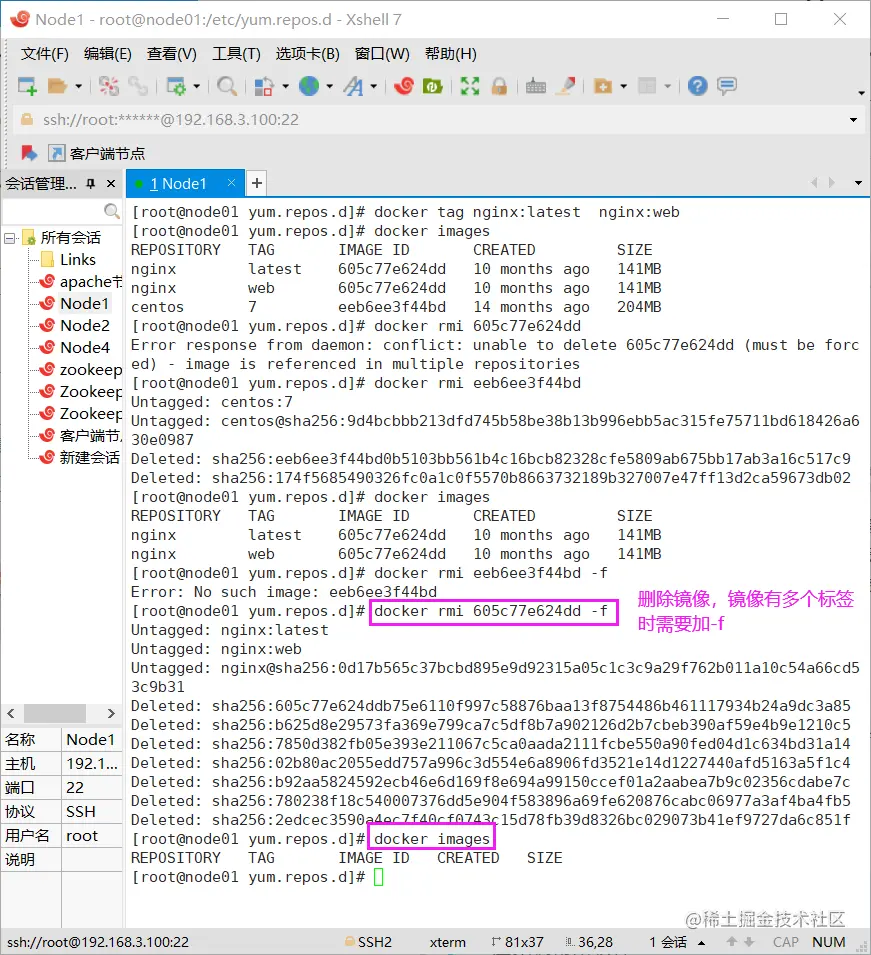Open the dropdown arrow beside Open folder icon

click(78, 86)
